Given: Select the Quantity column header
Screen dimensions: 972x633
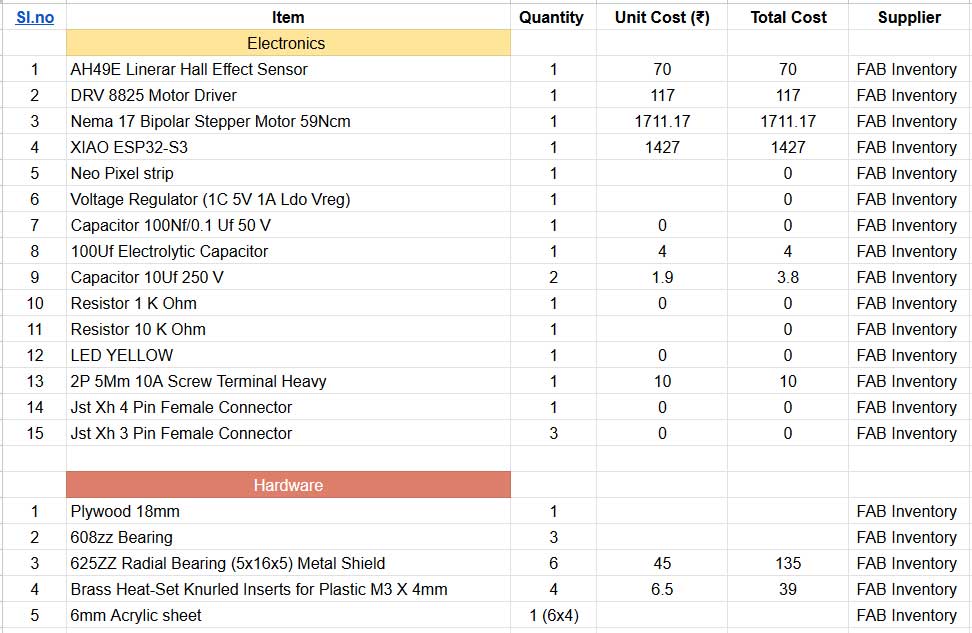Looking at the screenshot, I should point(551,17).
